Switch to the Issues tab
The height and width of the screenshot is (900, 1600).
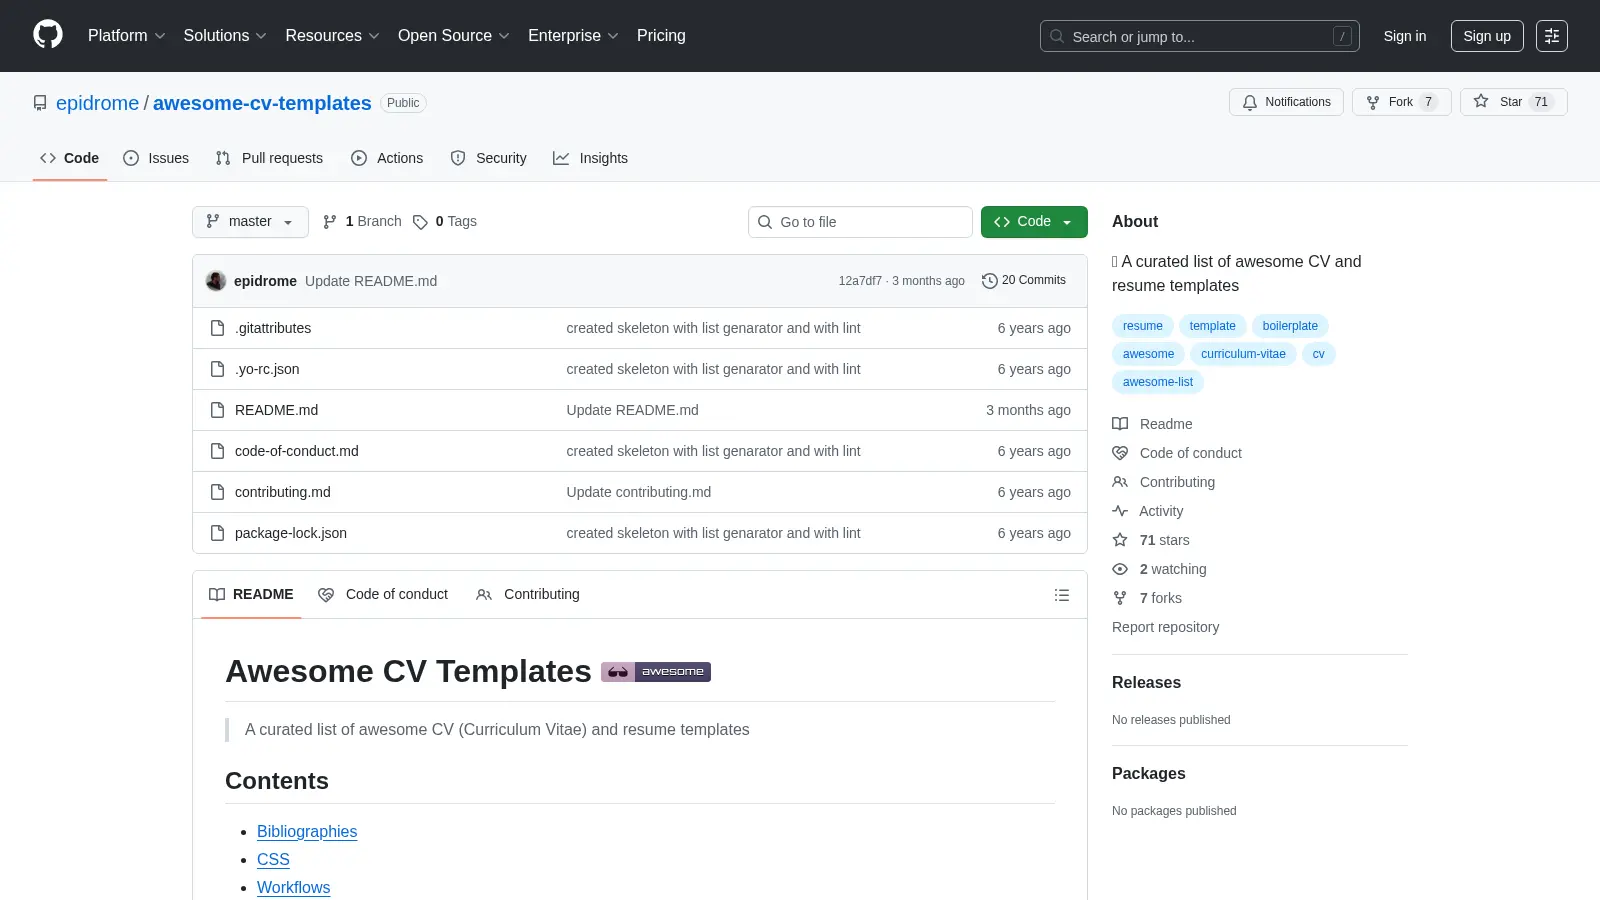156,158
